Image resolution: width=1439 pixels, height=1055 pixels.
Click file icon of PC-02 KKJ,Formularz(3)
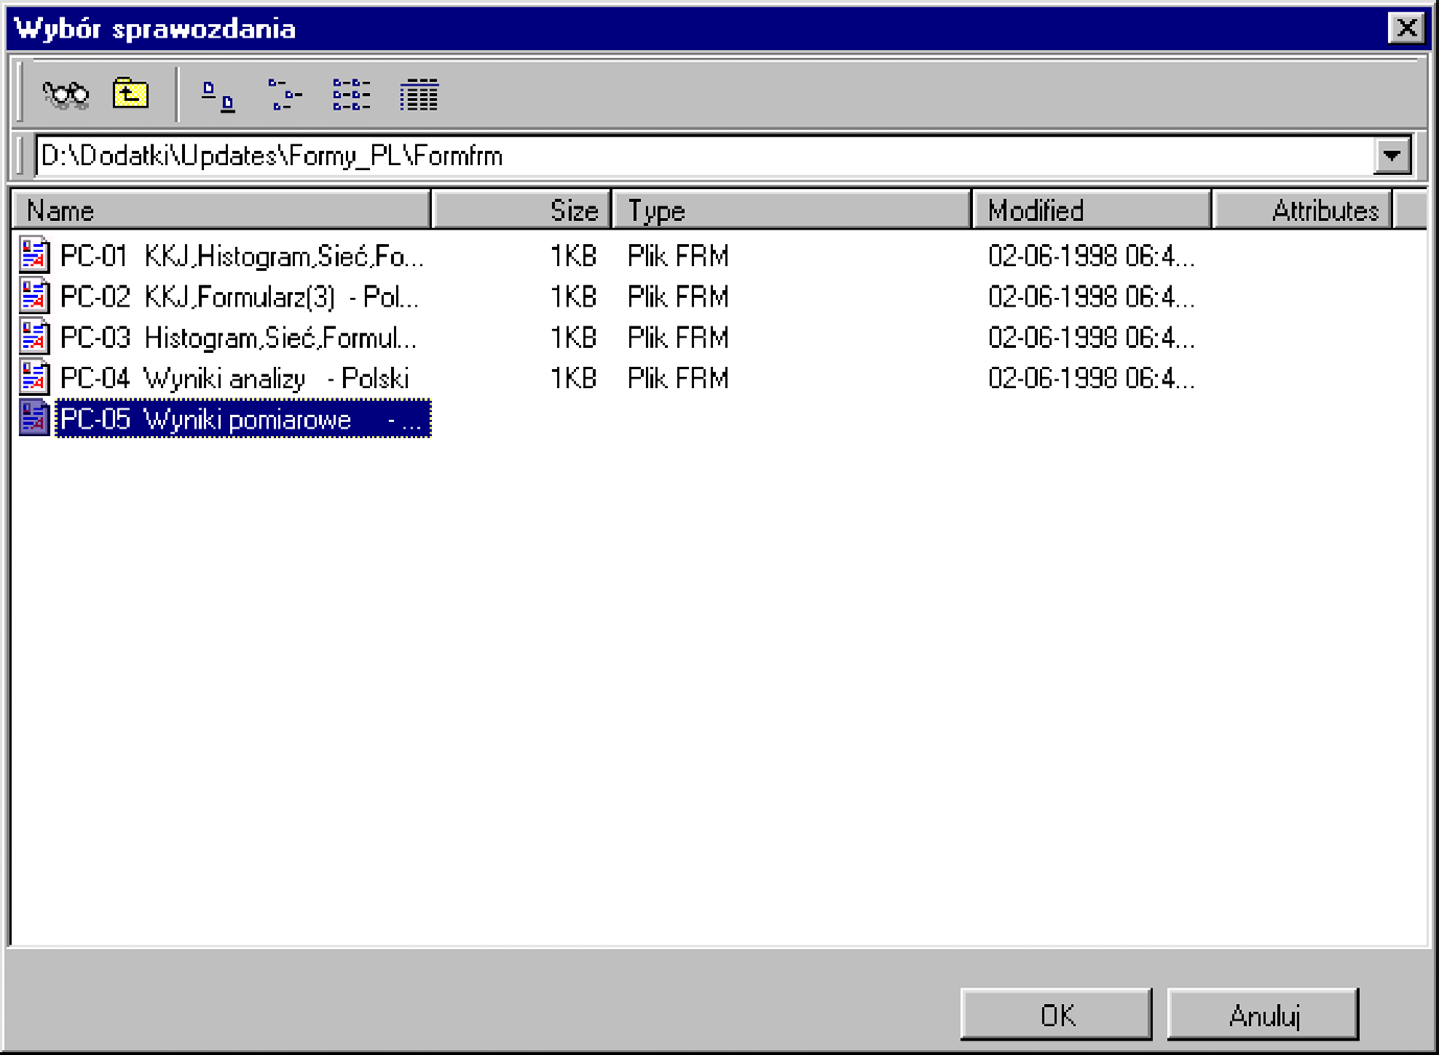35,297
